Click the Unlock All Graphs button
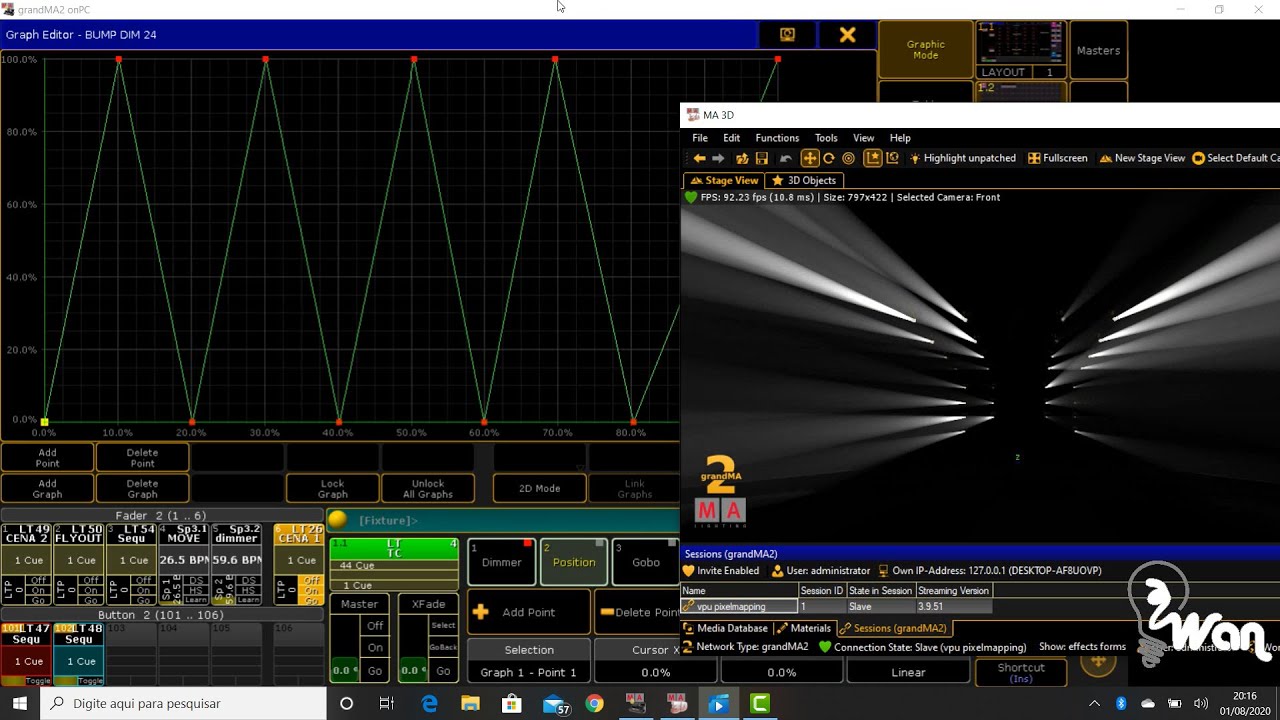The width and height of the screenshot is (1280, 720). coord(428,488)
